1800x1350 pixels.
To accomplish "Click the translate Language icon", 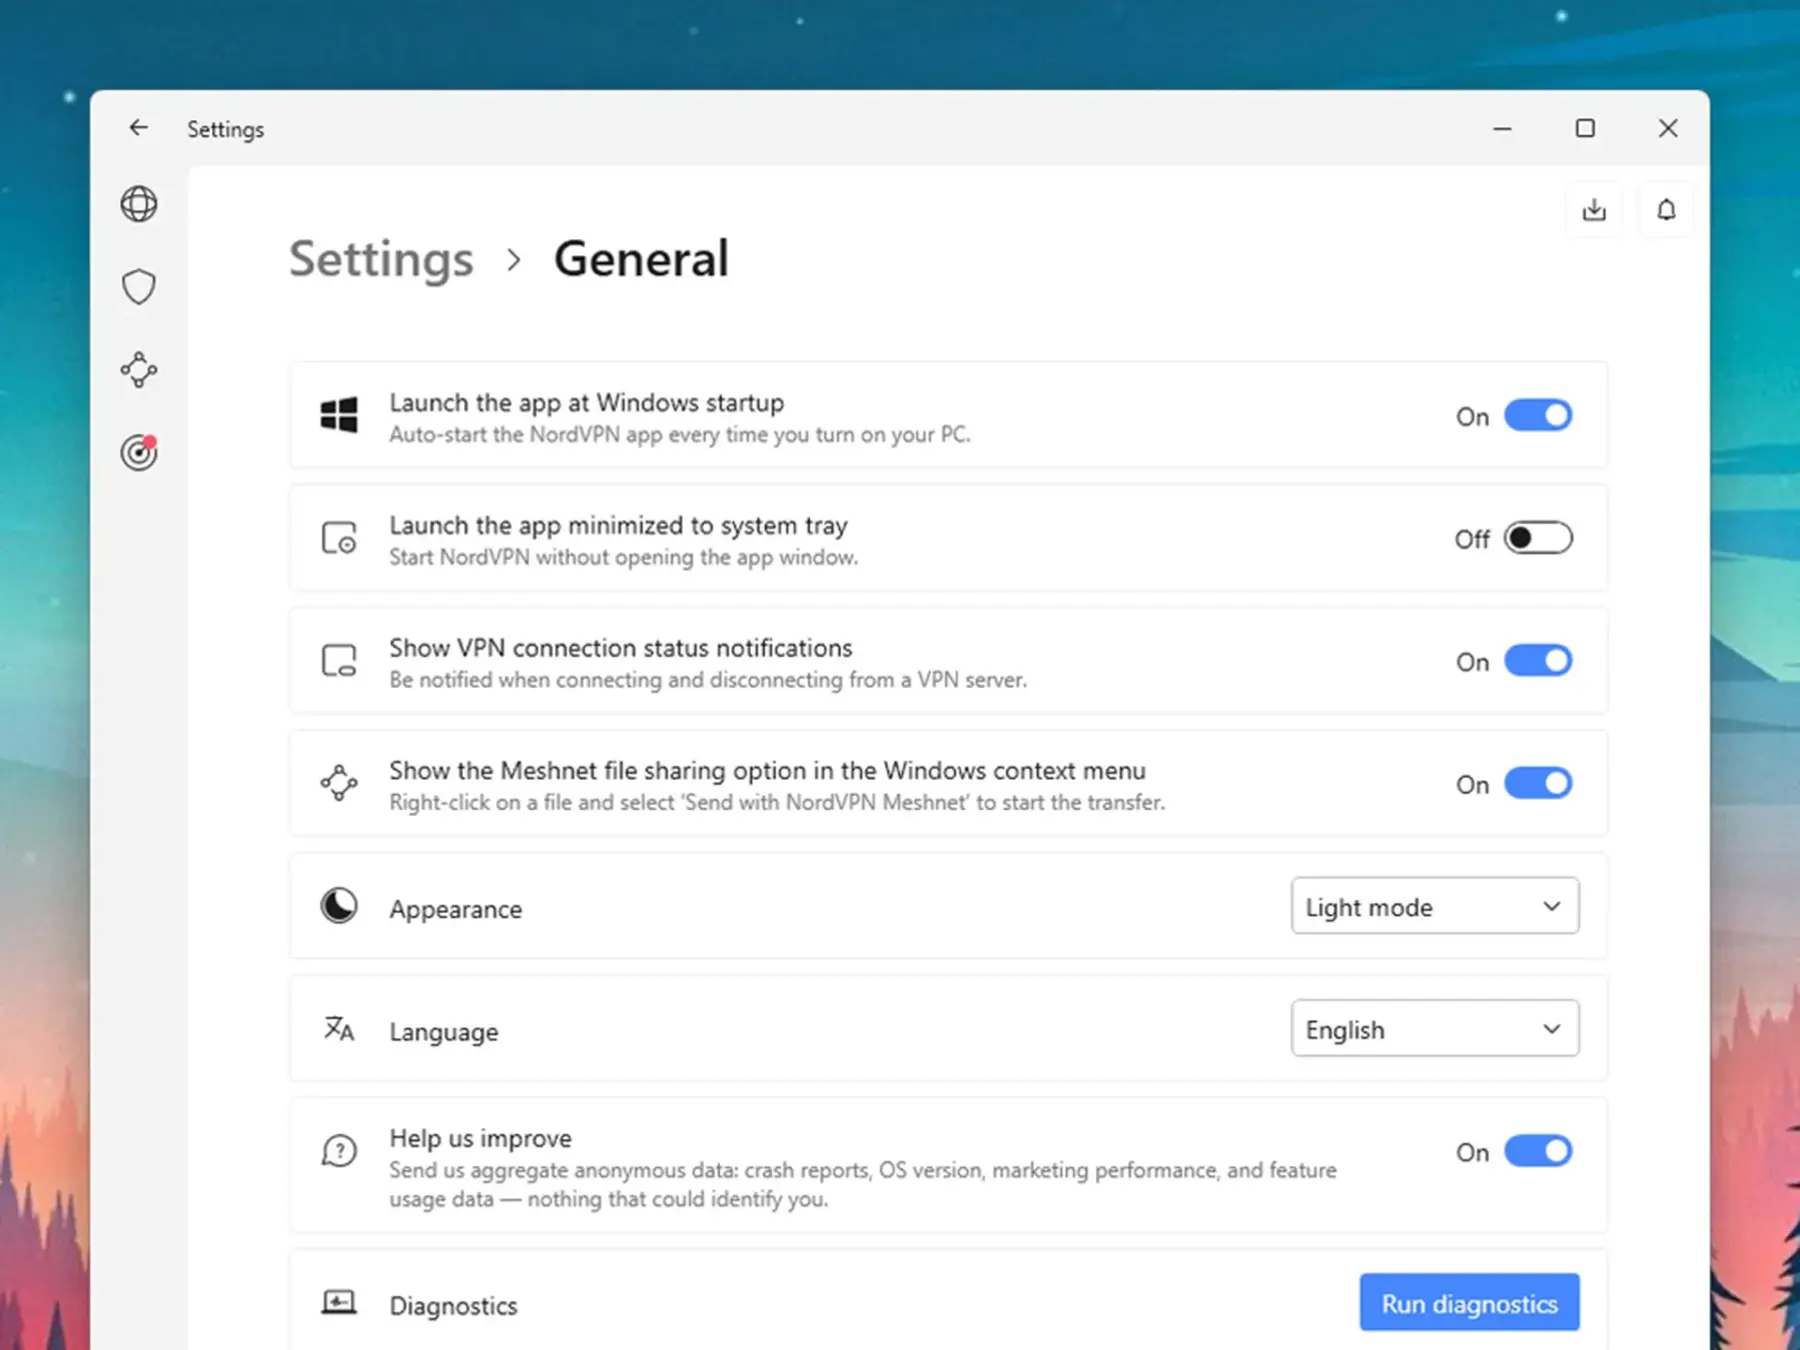I will pos(339,1028).
